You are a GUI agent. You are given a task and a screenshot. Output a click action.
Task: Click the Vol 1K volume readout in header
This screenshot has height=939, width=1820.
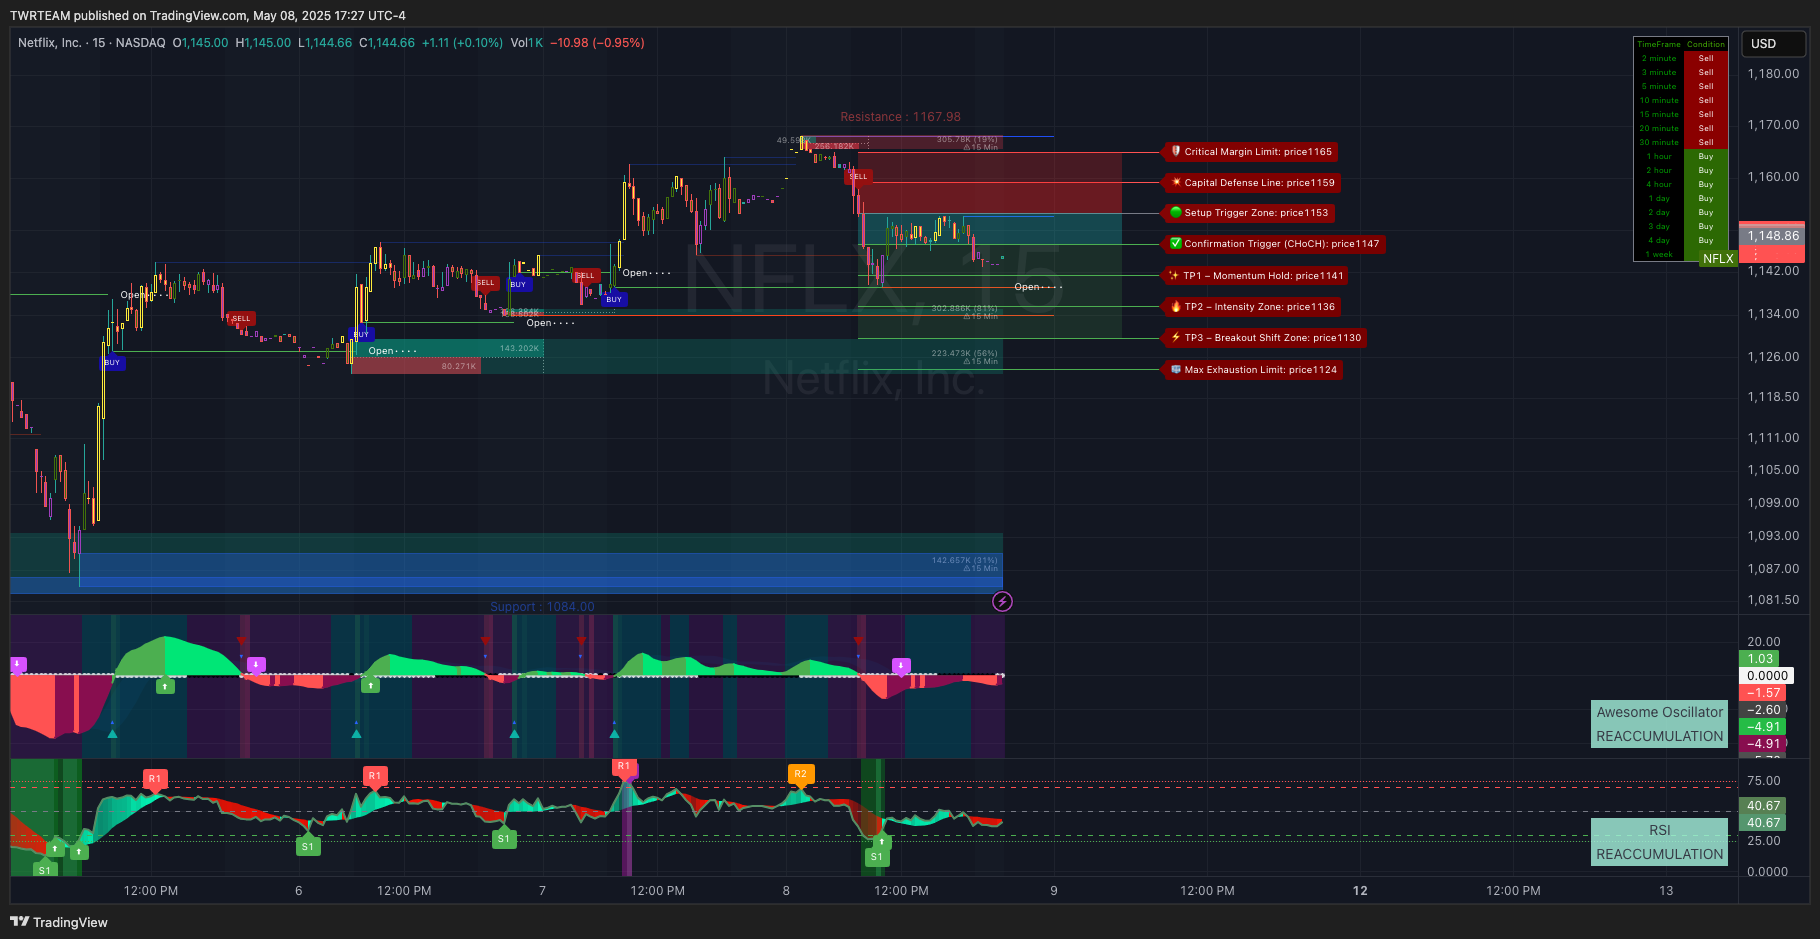(x=527, y=43)
